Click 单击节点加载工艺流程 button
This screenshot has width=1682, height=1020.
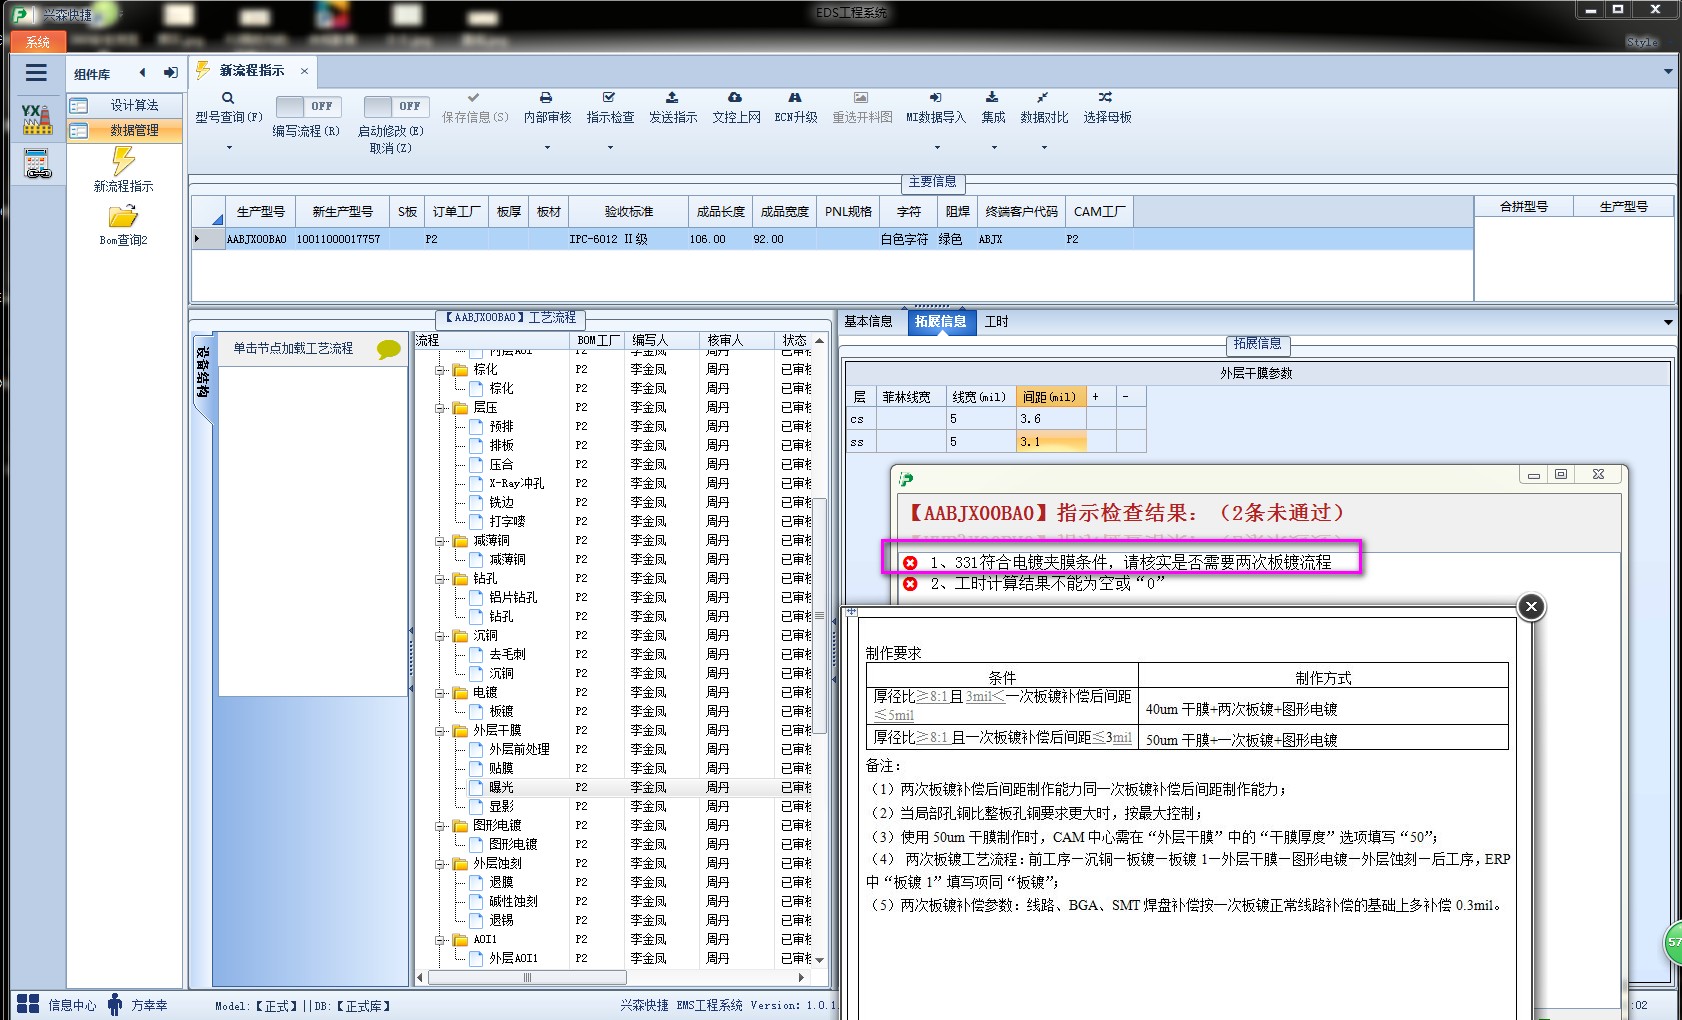coord(293,348)
